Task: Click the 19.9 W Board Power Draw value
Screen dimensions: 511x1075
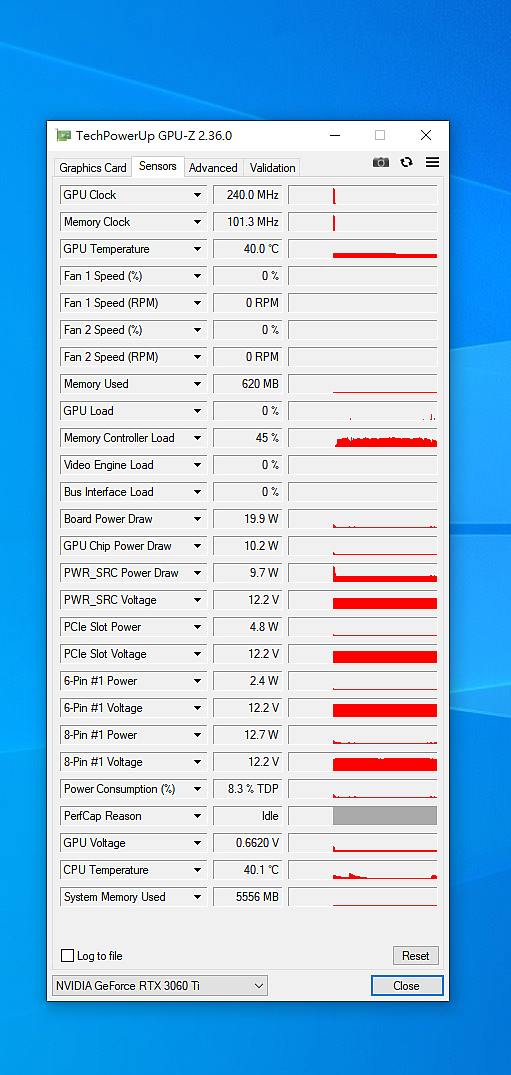Action: [248, 519]
